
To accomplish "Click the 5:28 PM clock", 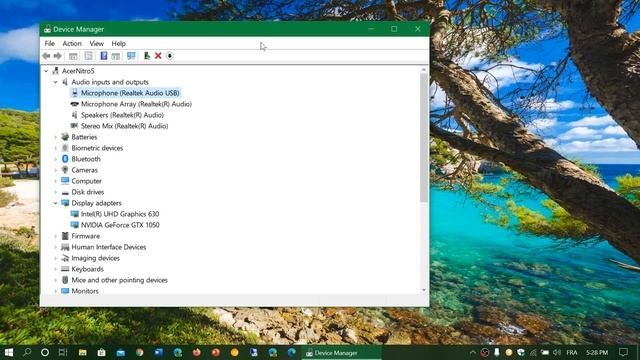I will click(x=598, y=352).
